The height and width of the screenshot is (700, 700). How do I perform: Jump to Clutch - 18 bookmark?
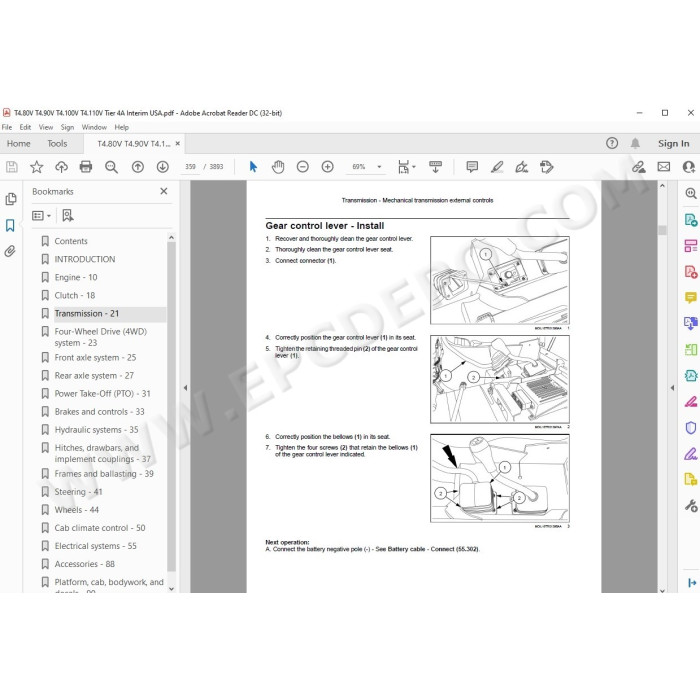pyautogui.click(x=75, y=296)
